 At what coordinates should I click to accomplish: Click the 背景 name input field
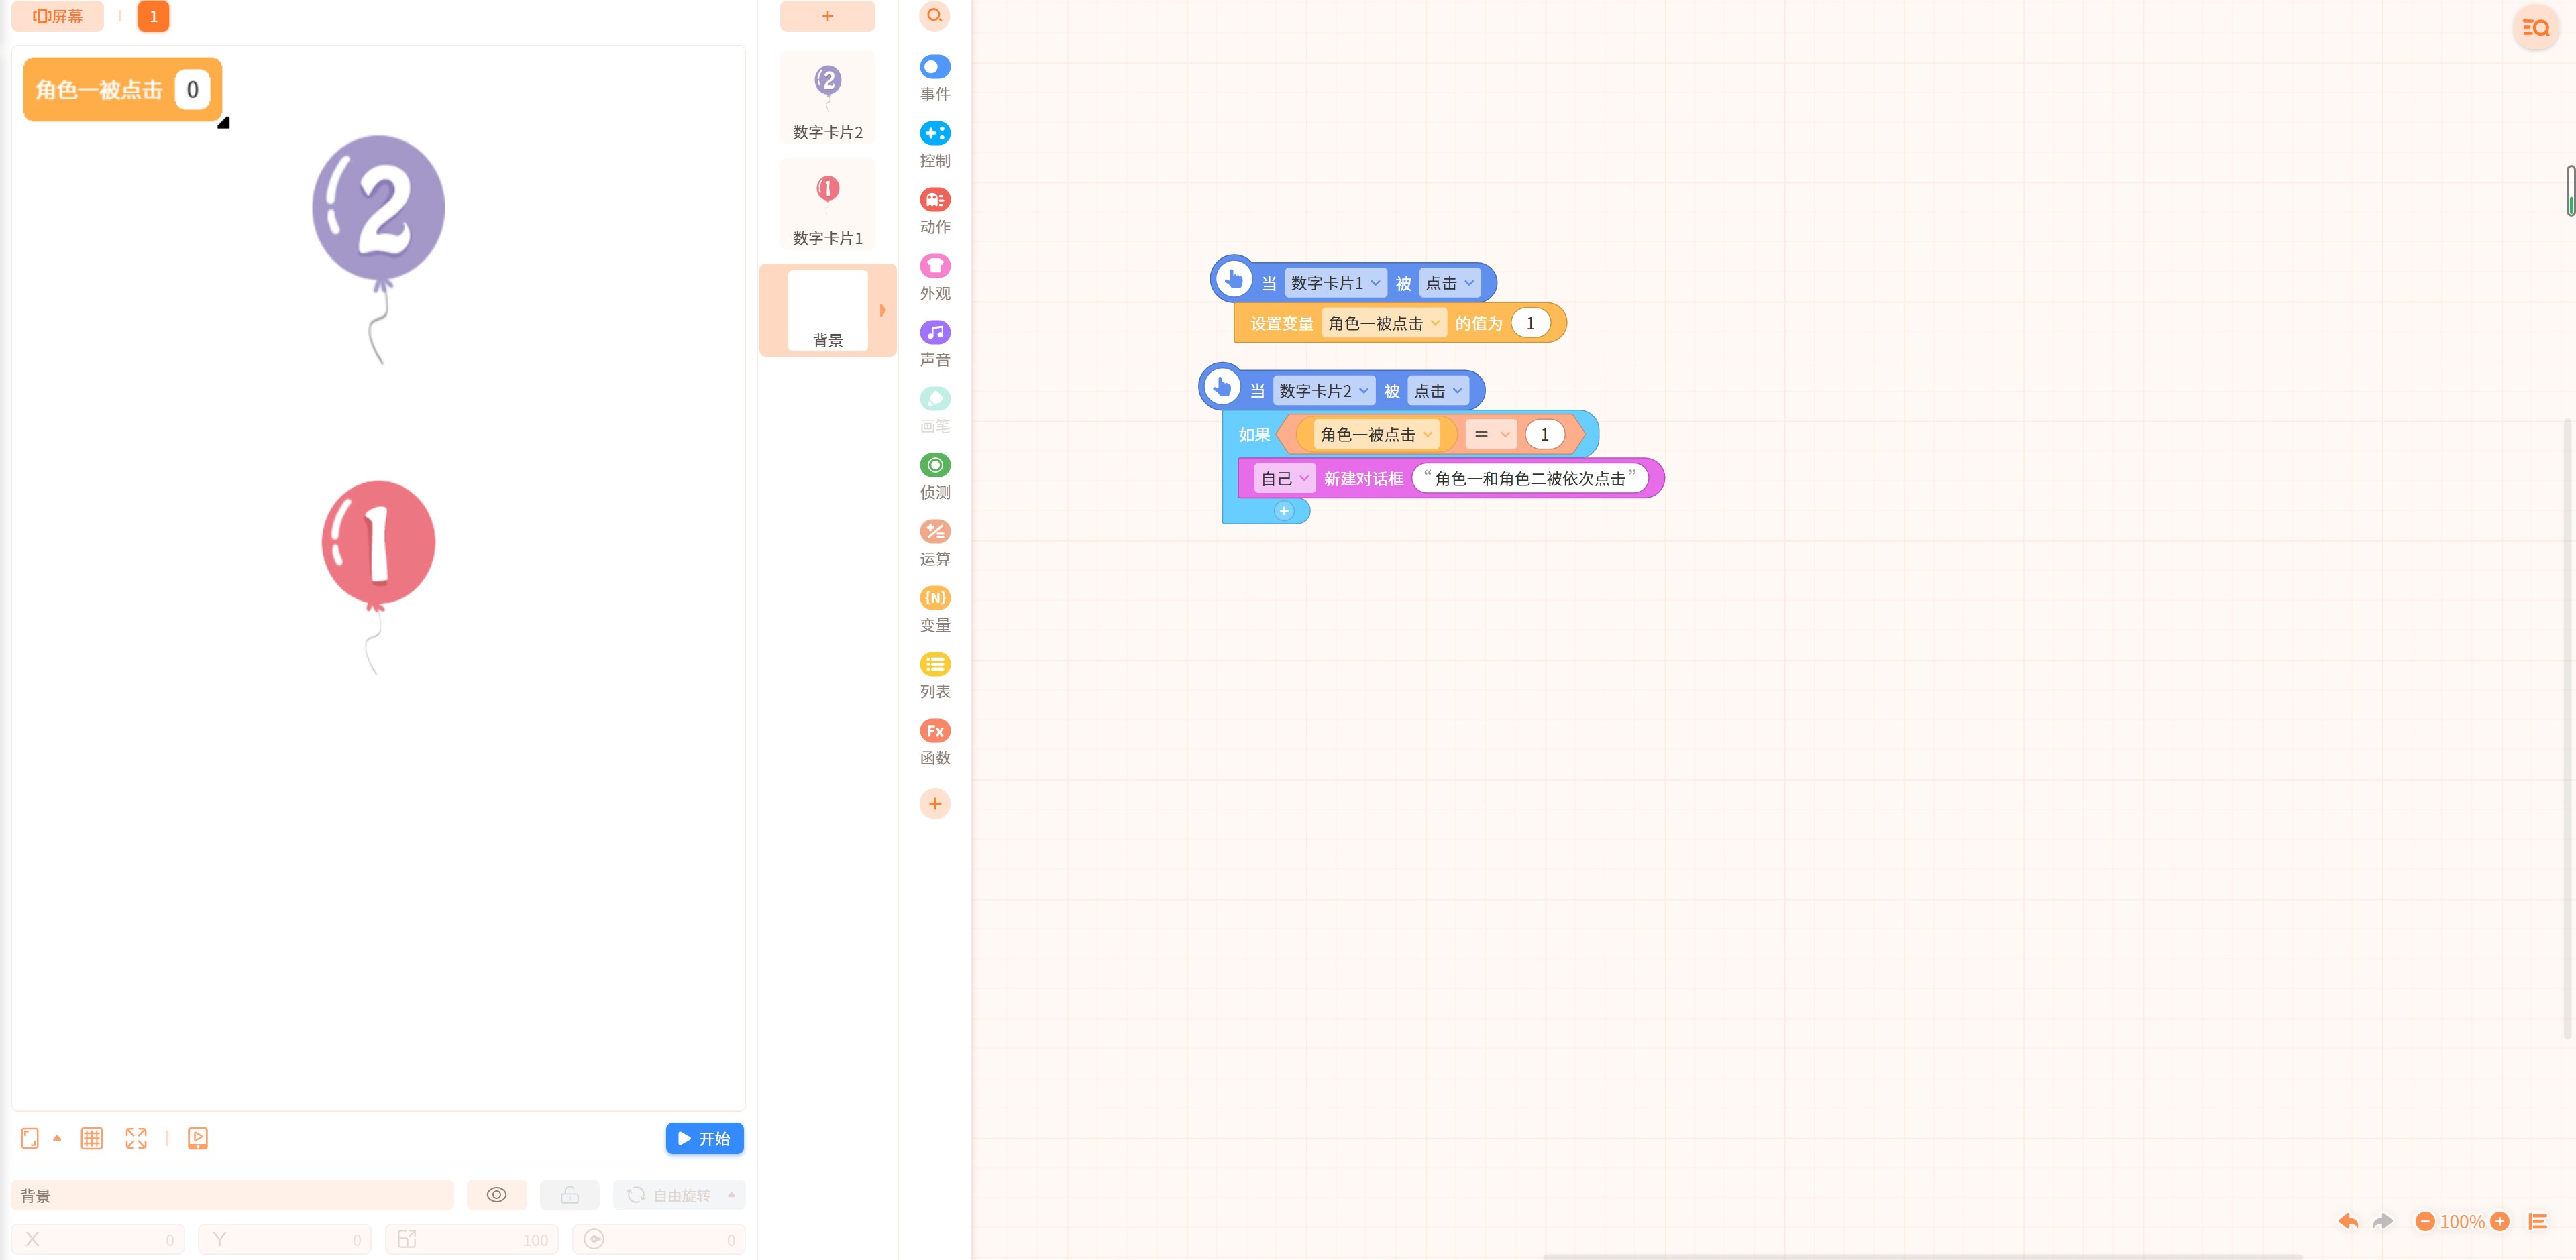coord(232,1195)
